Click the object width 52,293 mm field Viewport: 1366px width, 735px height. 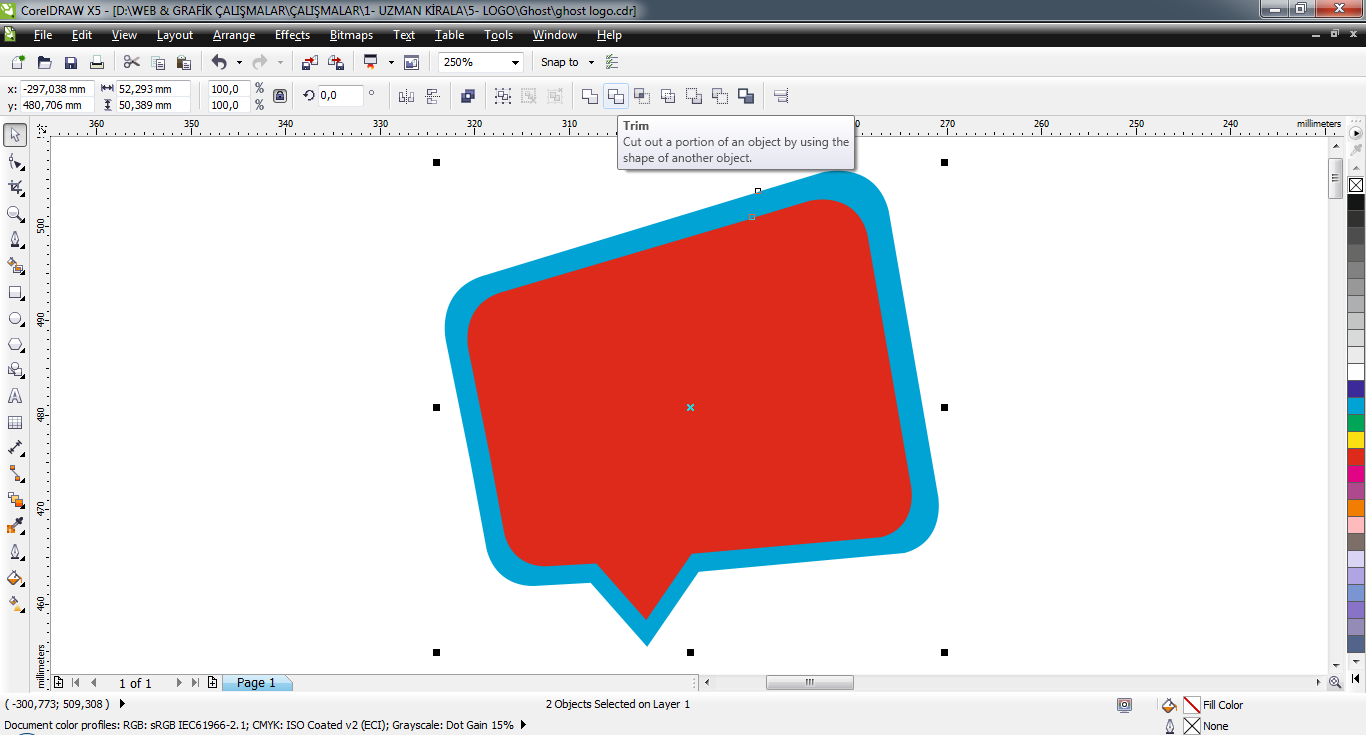[x=152, y=88]
